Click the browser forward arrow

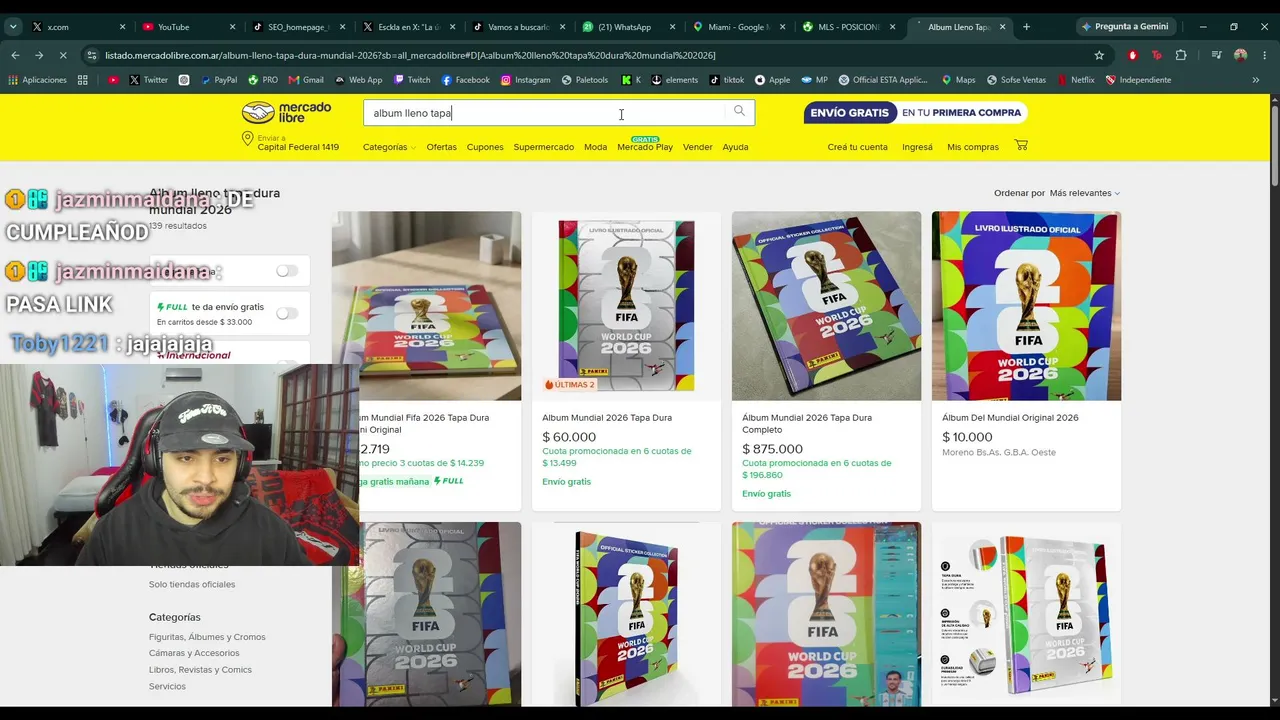[x=39, y=55]
